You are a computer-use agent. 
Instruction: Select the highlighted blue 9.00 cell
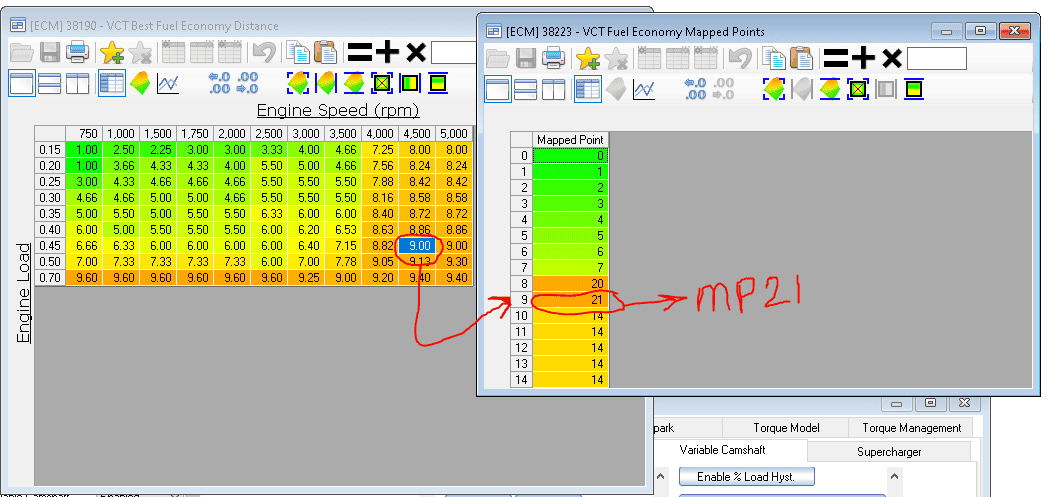click(x=417, y=246)
